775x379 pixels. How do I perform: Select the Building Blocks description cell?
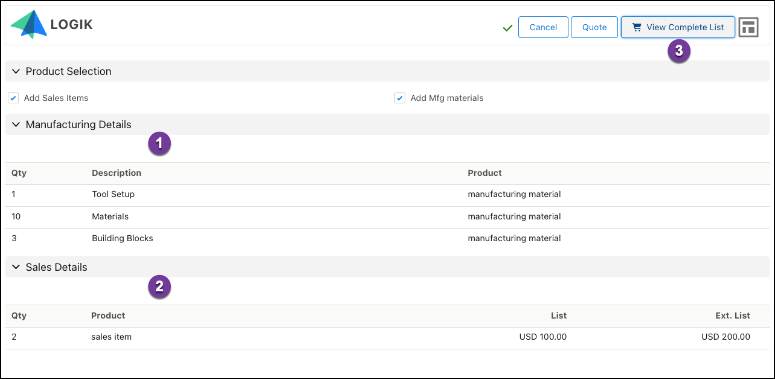(x=123, y=238)
